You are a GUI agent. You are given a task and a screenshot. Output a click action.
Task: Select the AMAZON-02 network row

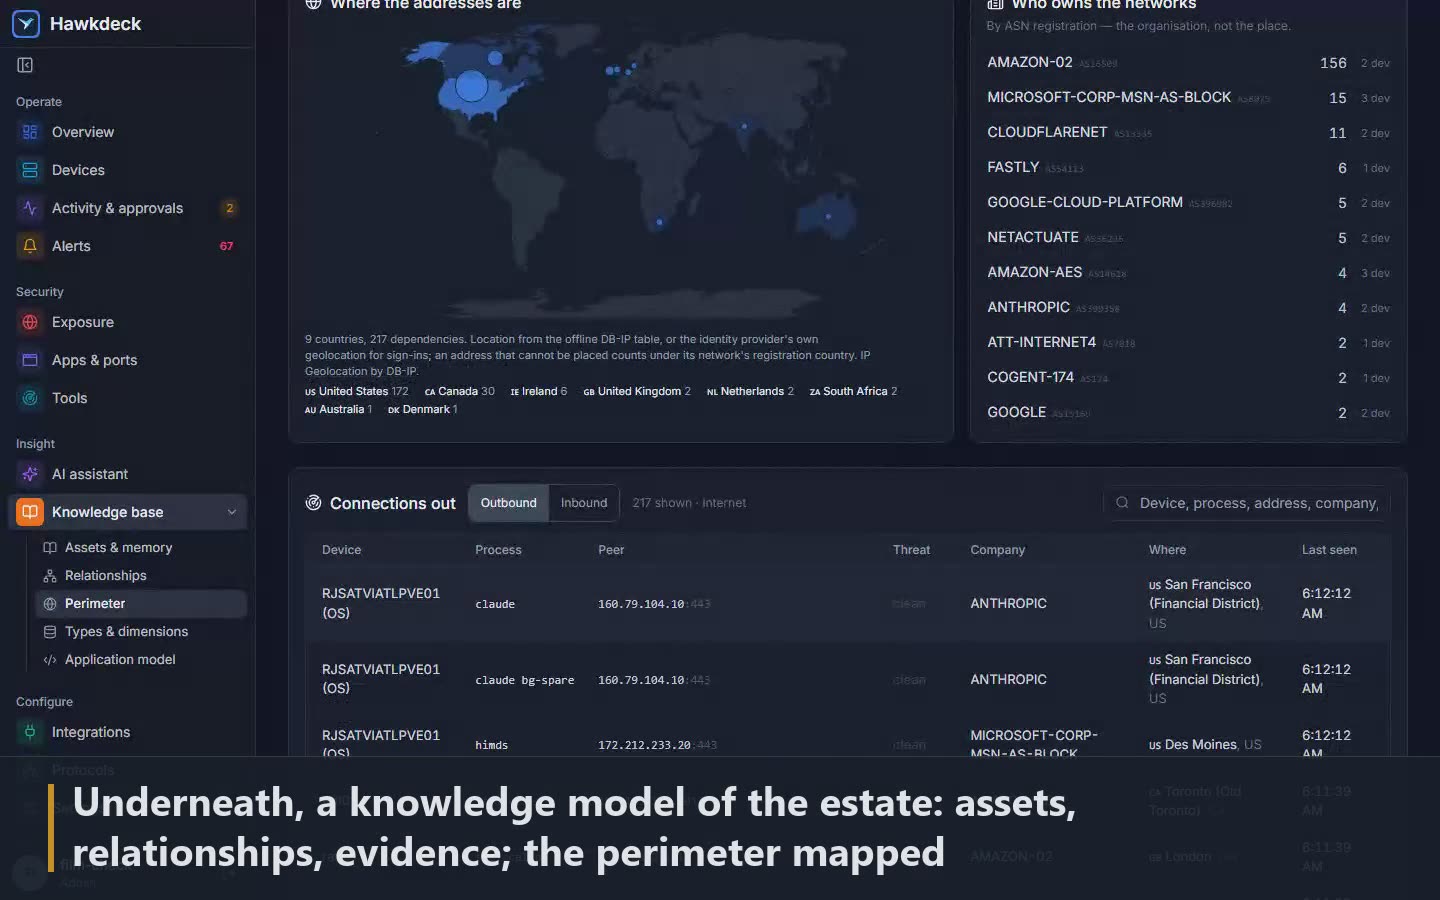(1188, 63)
